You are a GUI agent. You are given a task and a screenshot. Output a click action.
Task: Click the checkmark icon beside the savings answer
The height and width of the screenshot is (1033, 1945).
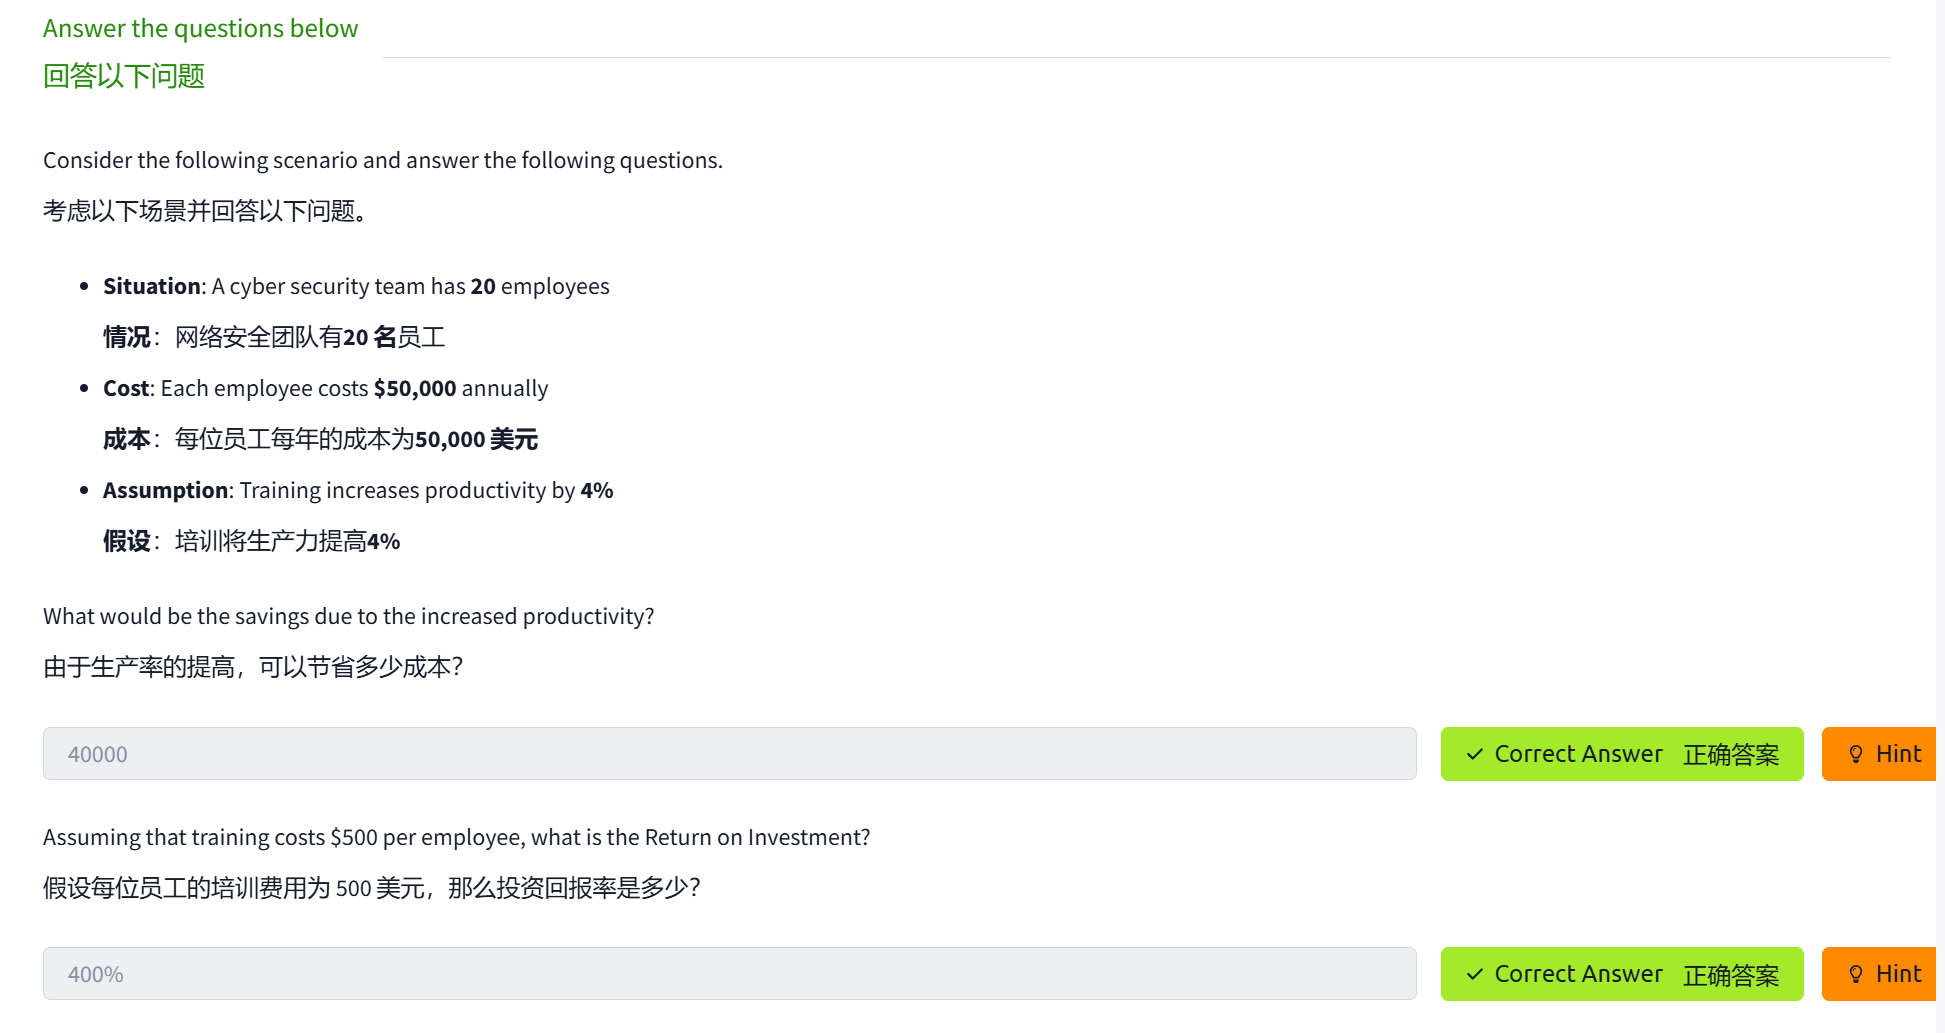[x=1475, y=754]
